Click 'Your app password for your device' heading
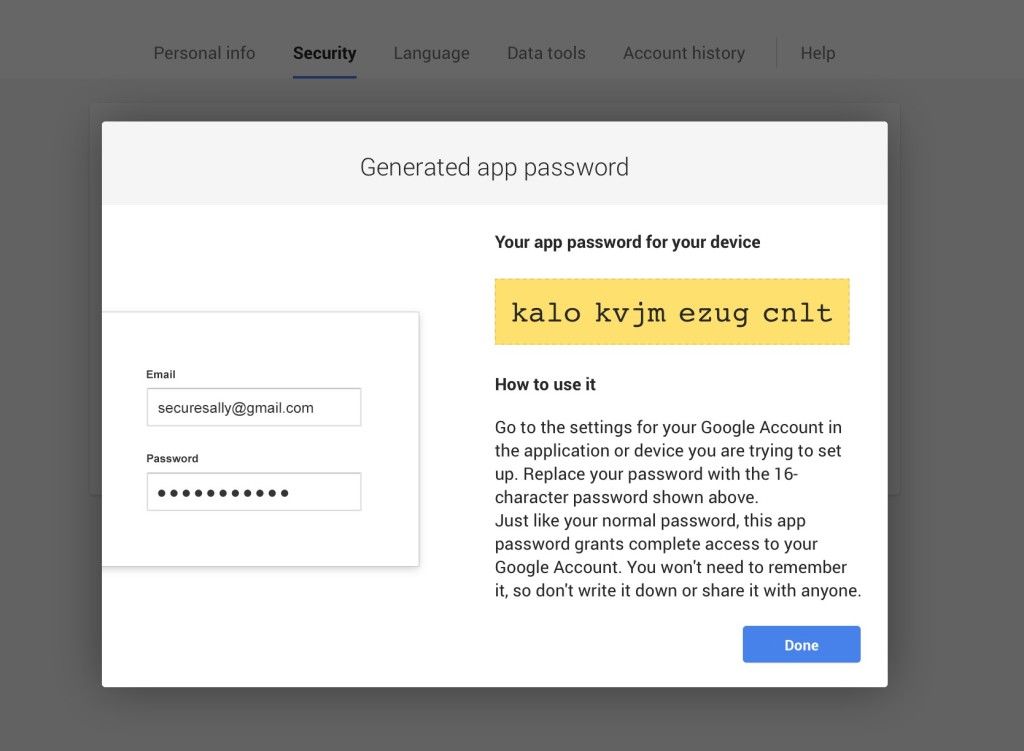The image size is (1024, 751). pyautogui.click(x=627, y=242)
